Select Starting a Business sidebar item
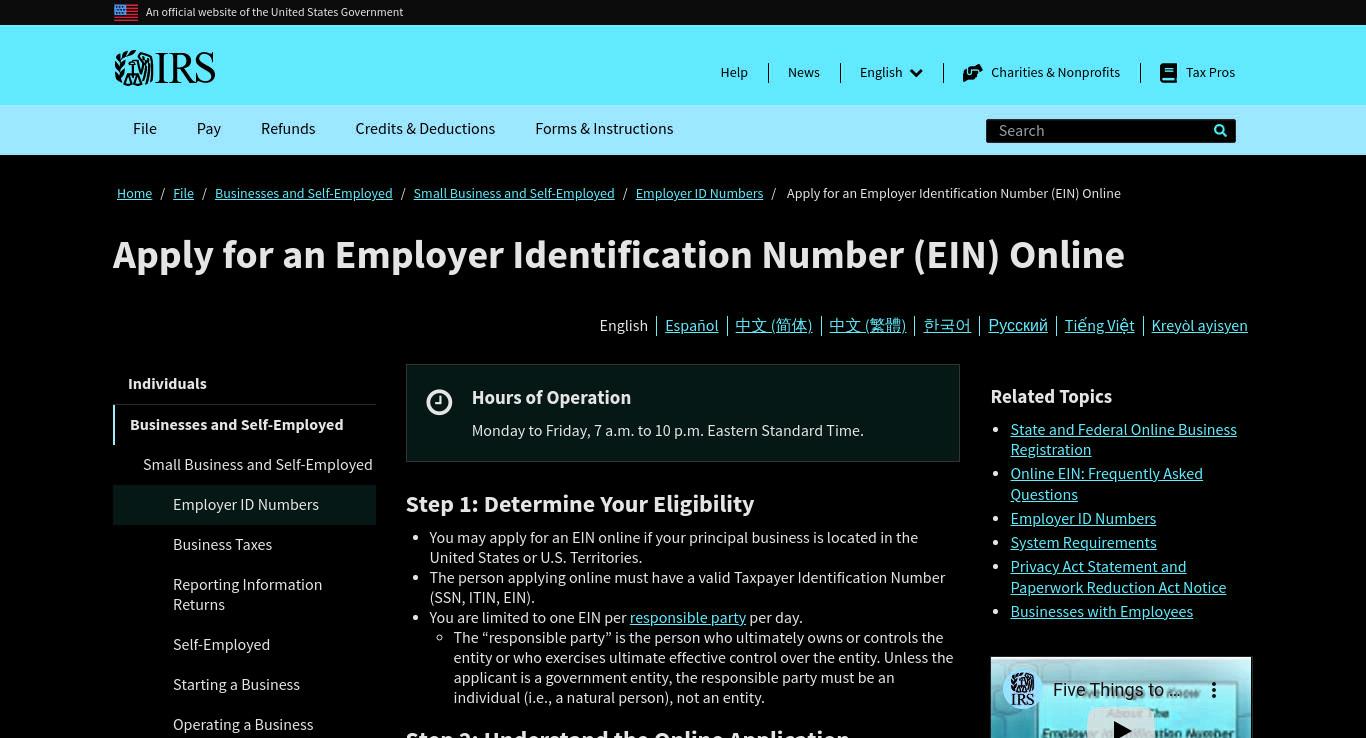The height and width of the screenshot is (738, 1366). [x=236, y=685]
